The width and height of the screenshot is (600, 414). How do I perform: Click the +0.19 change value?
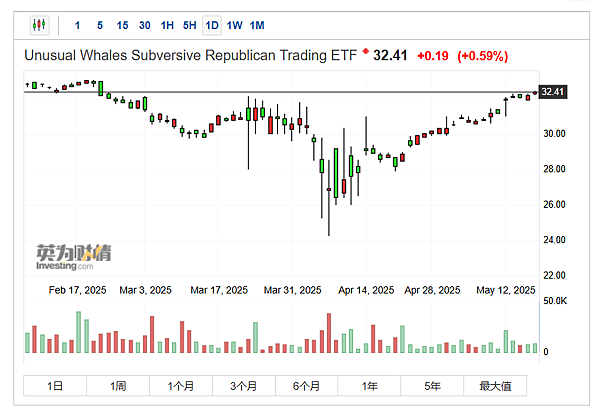coord(433,56)
